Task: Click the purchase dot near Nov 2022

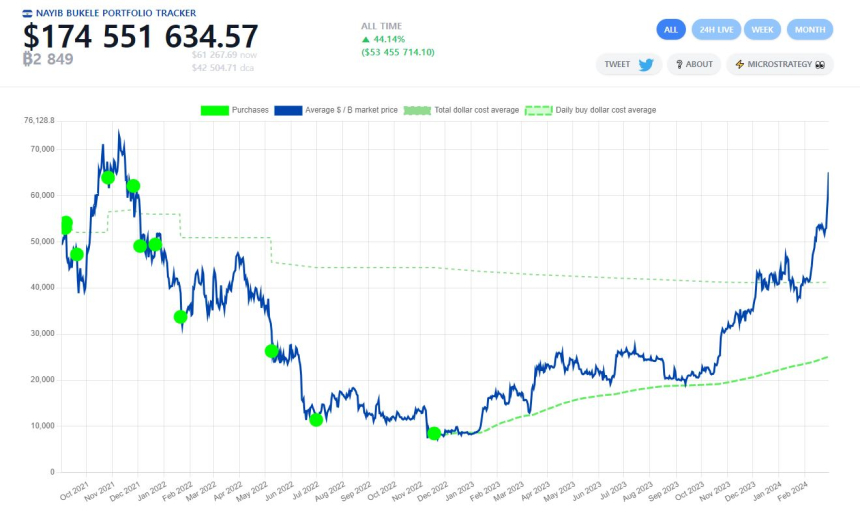Action: tap(433, 433)
